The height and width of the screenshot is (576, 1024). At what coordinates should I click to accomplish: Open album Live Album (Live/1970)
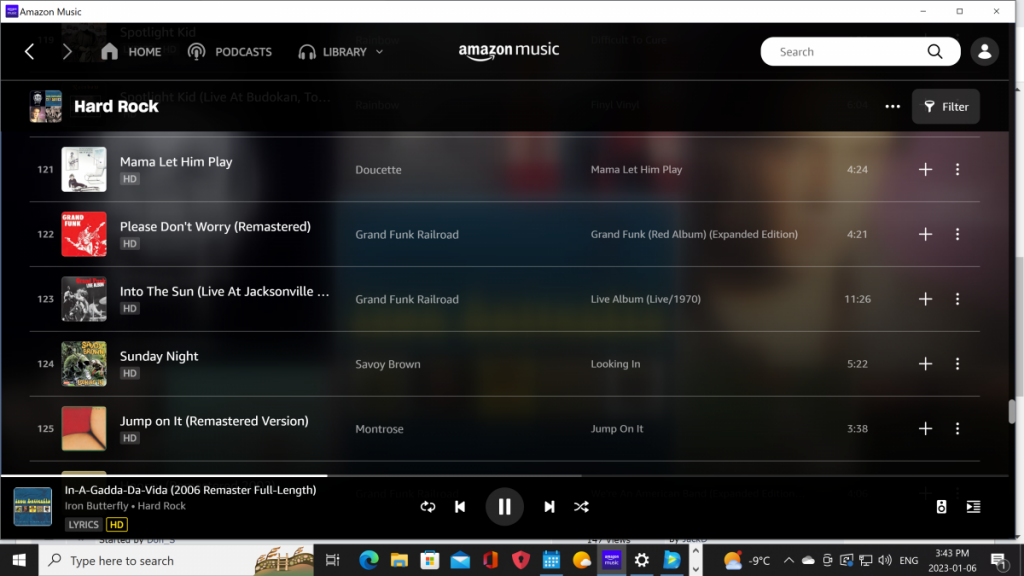click(x=646, y=299)
